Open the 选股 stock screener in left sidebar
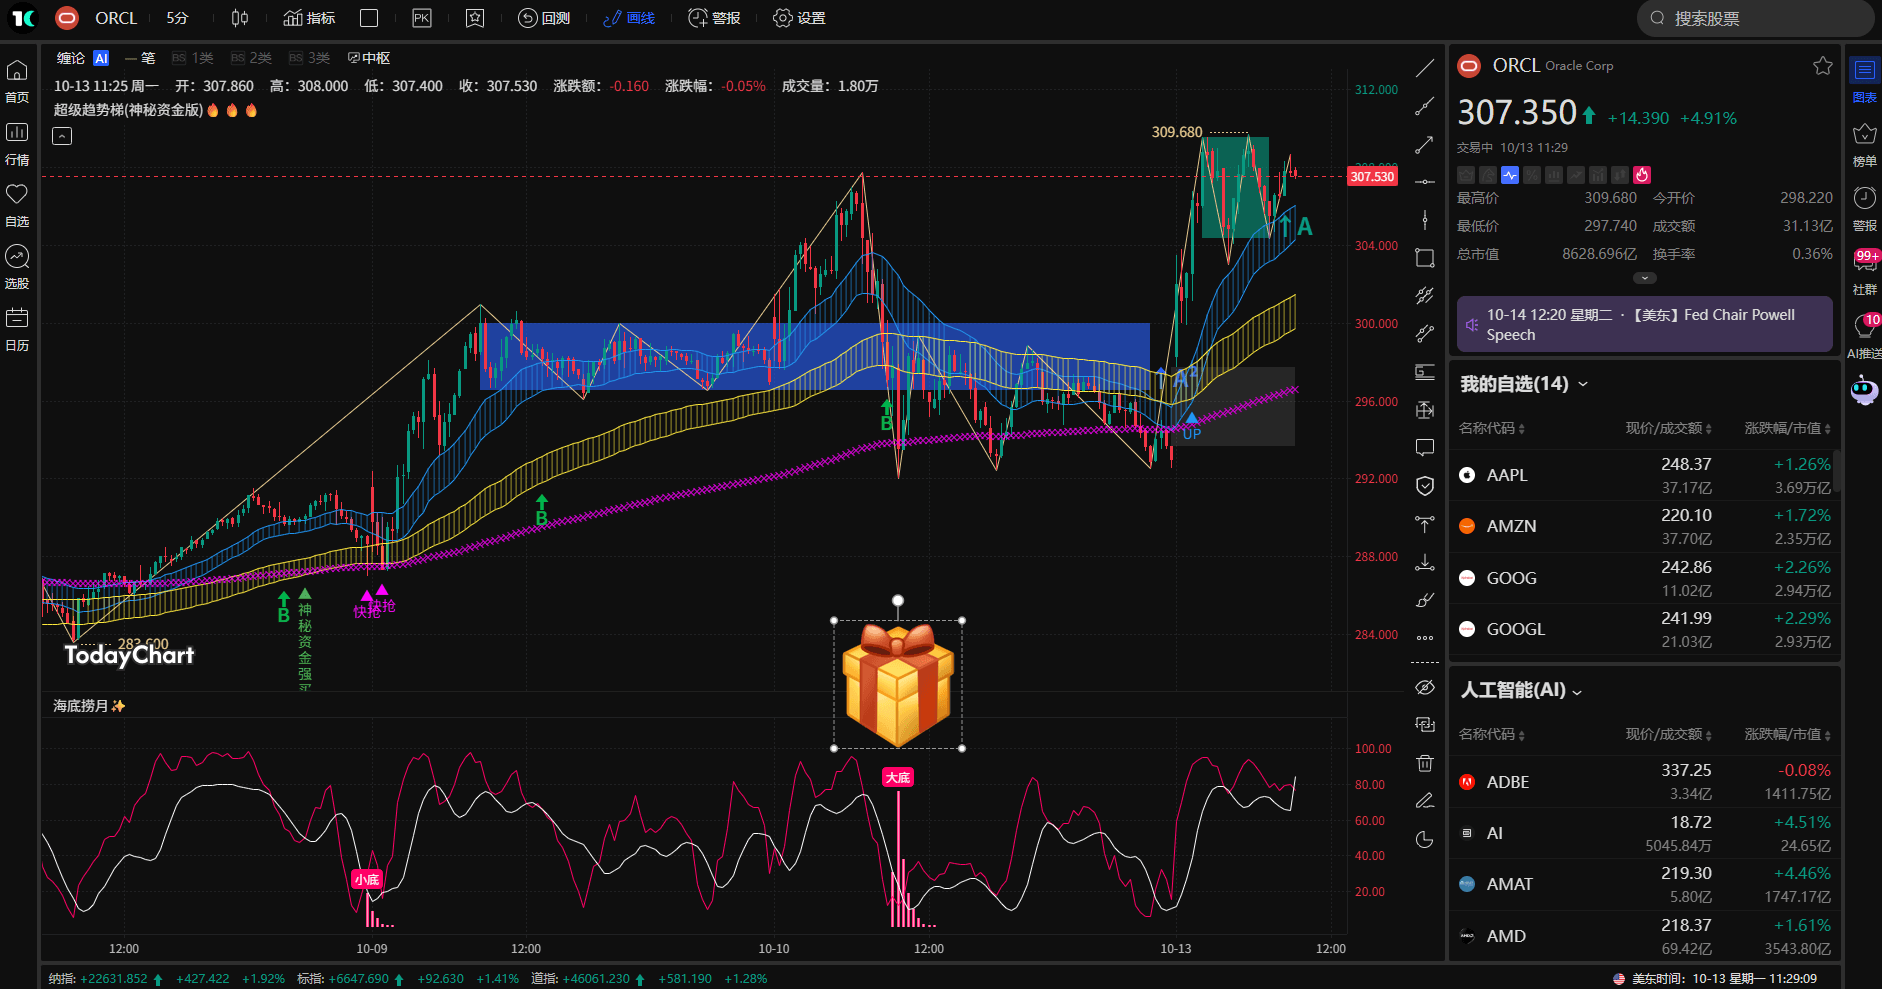This screenshot has height=989, width=1882. click(17, 266)
